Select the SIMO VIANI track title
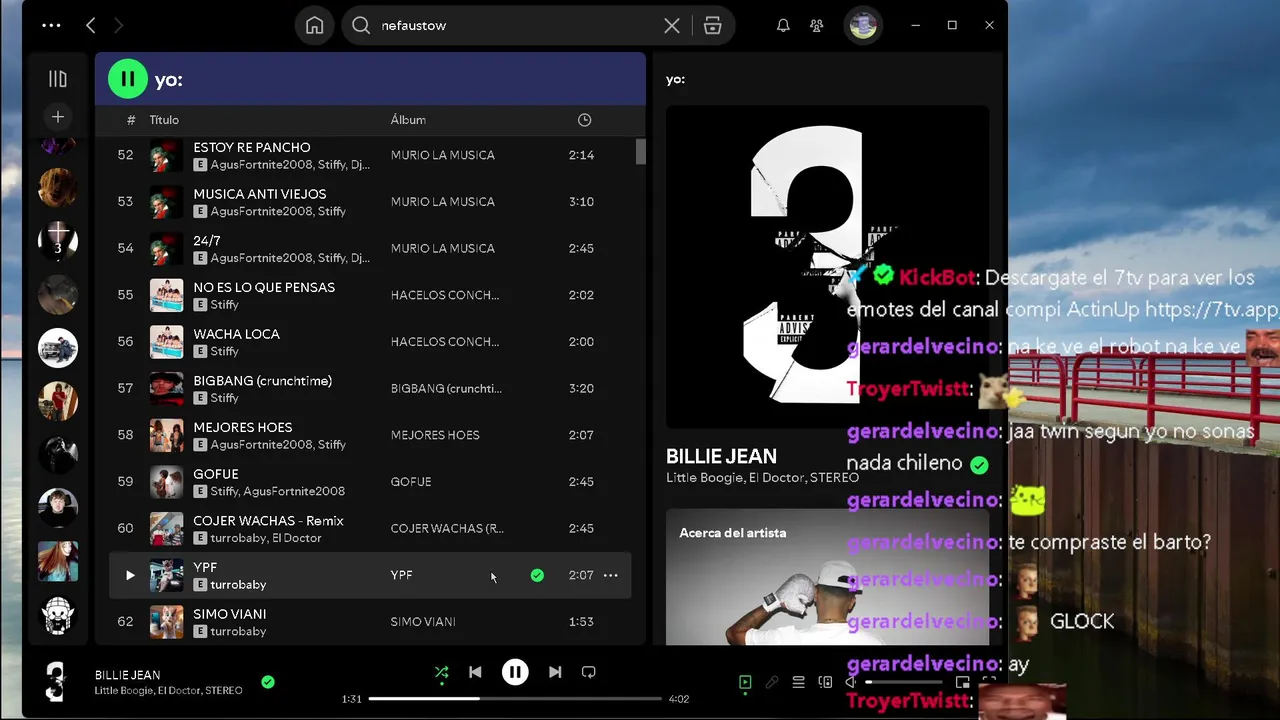Image resolution: width=1280 pixels, height=720 pixels. pyautogui.click(x=229, y=614)
